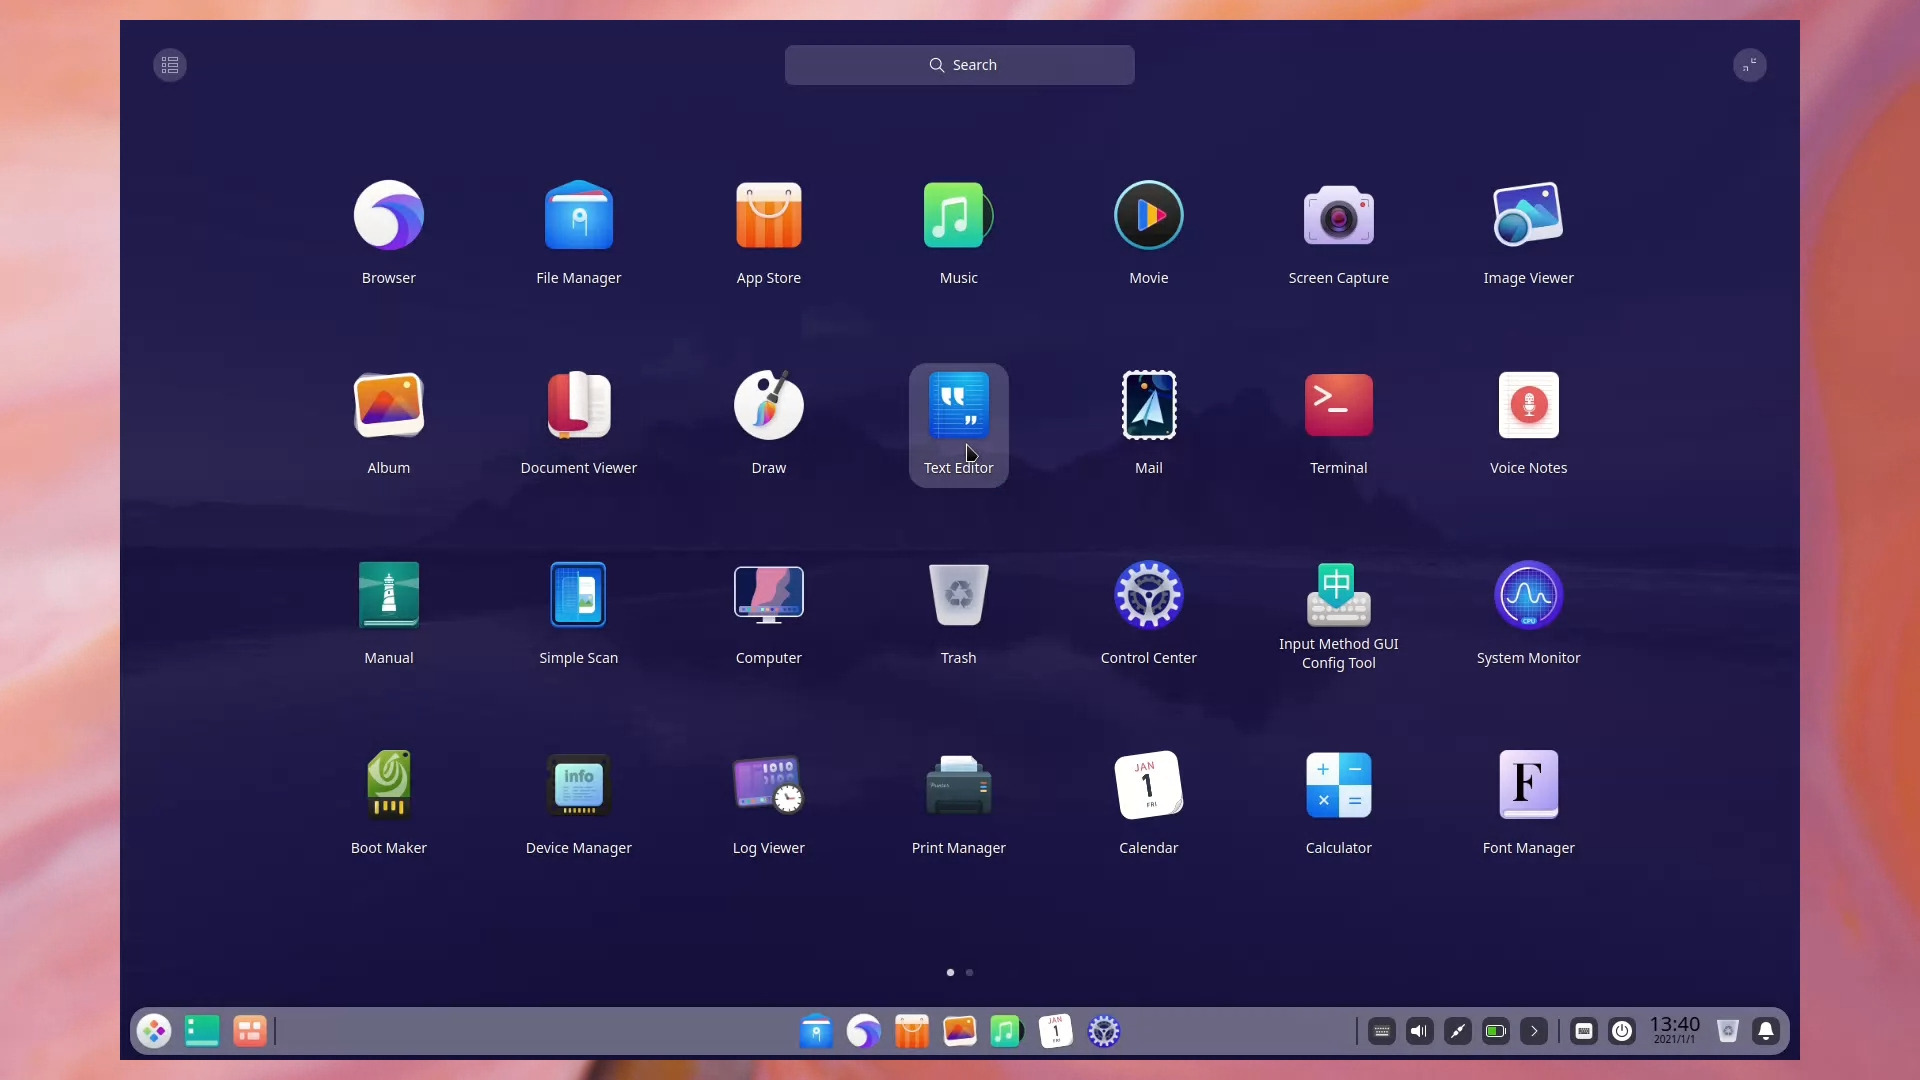Screen dimensions: 1920x1080
Task: Open the Browser from the dock
Action: point(862,1031)
